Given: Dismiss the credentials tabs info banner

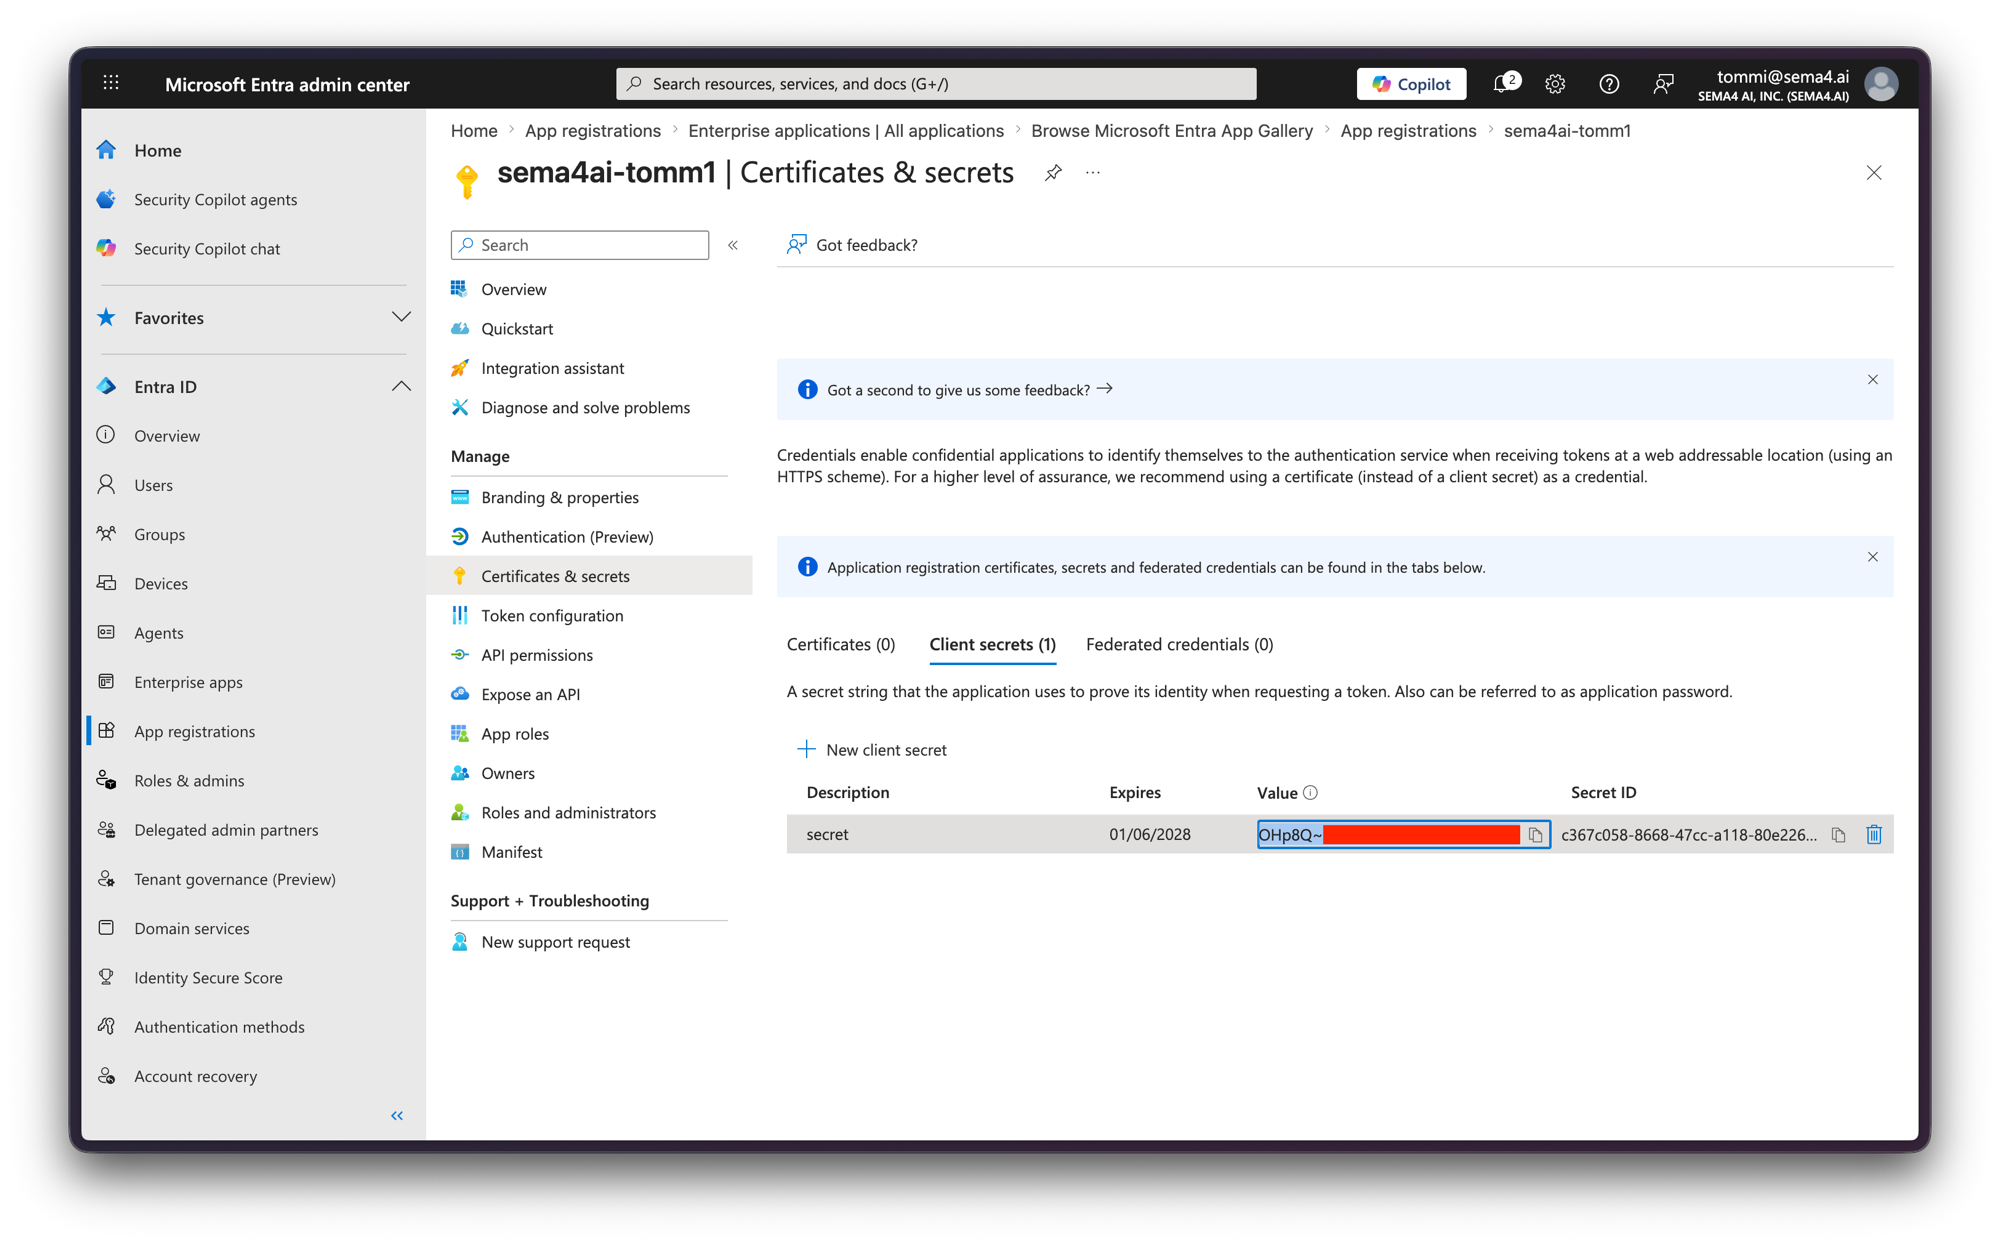Looking at the screenshot, I should 1873,557.
